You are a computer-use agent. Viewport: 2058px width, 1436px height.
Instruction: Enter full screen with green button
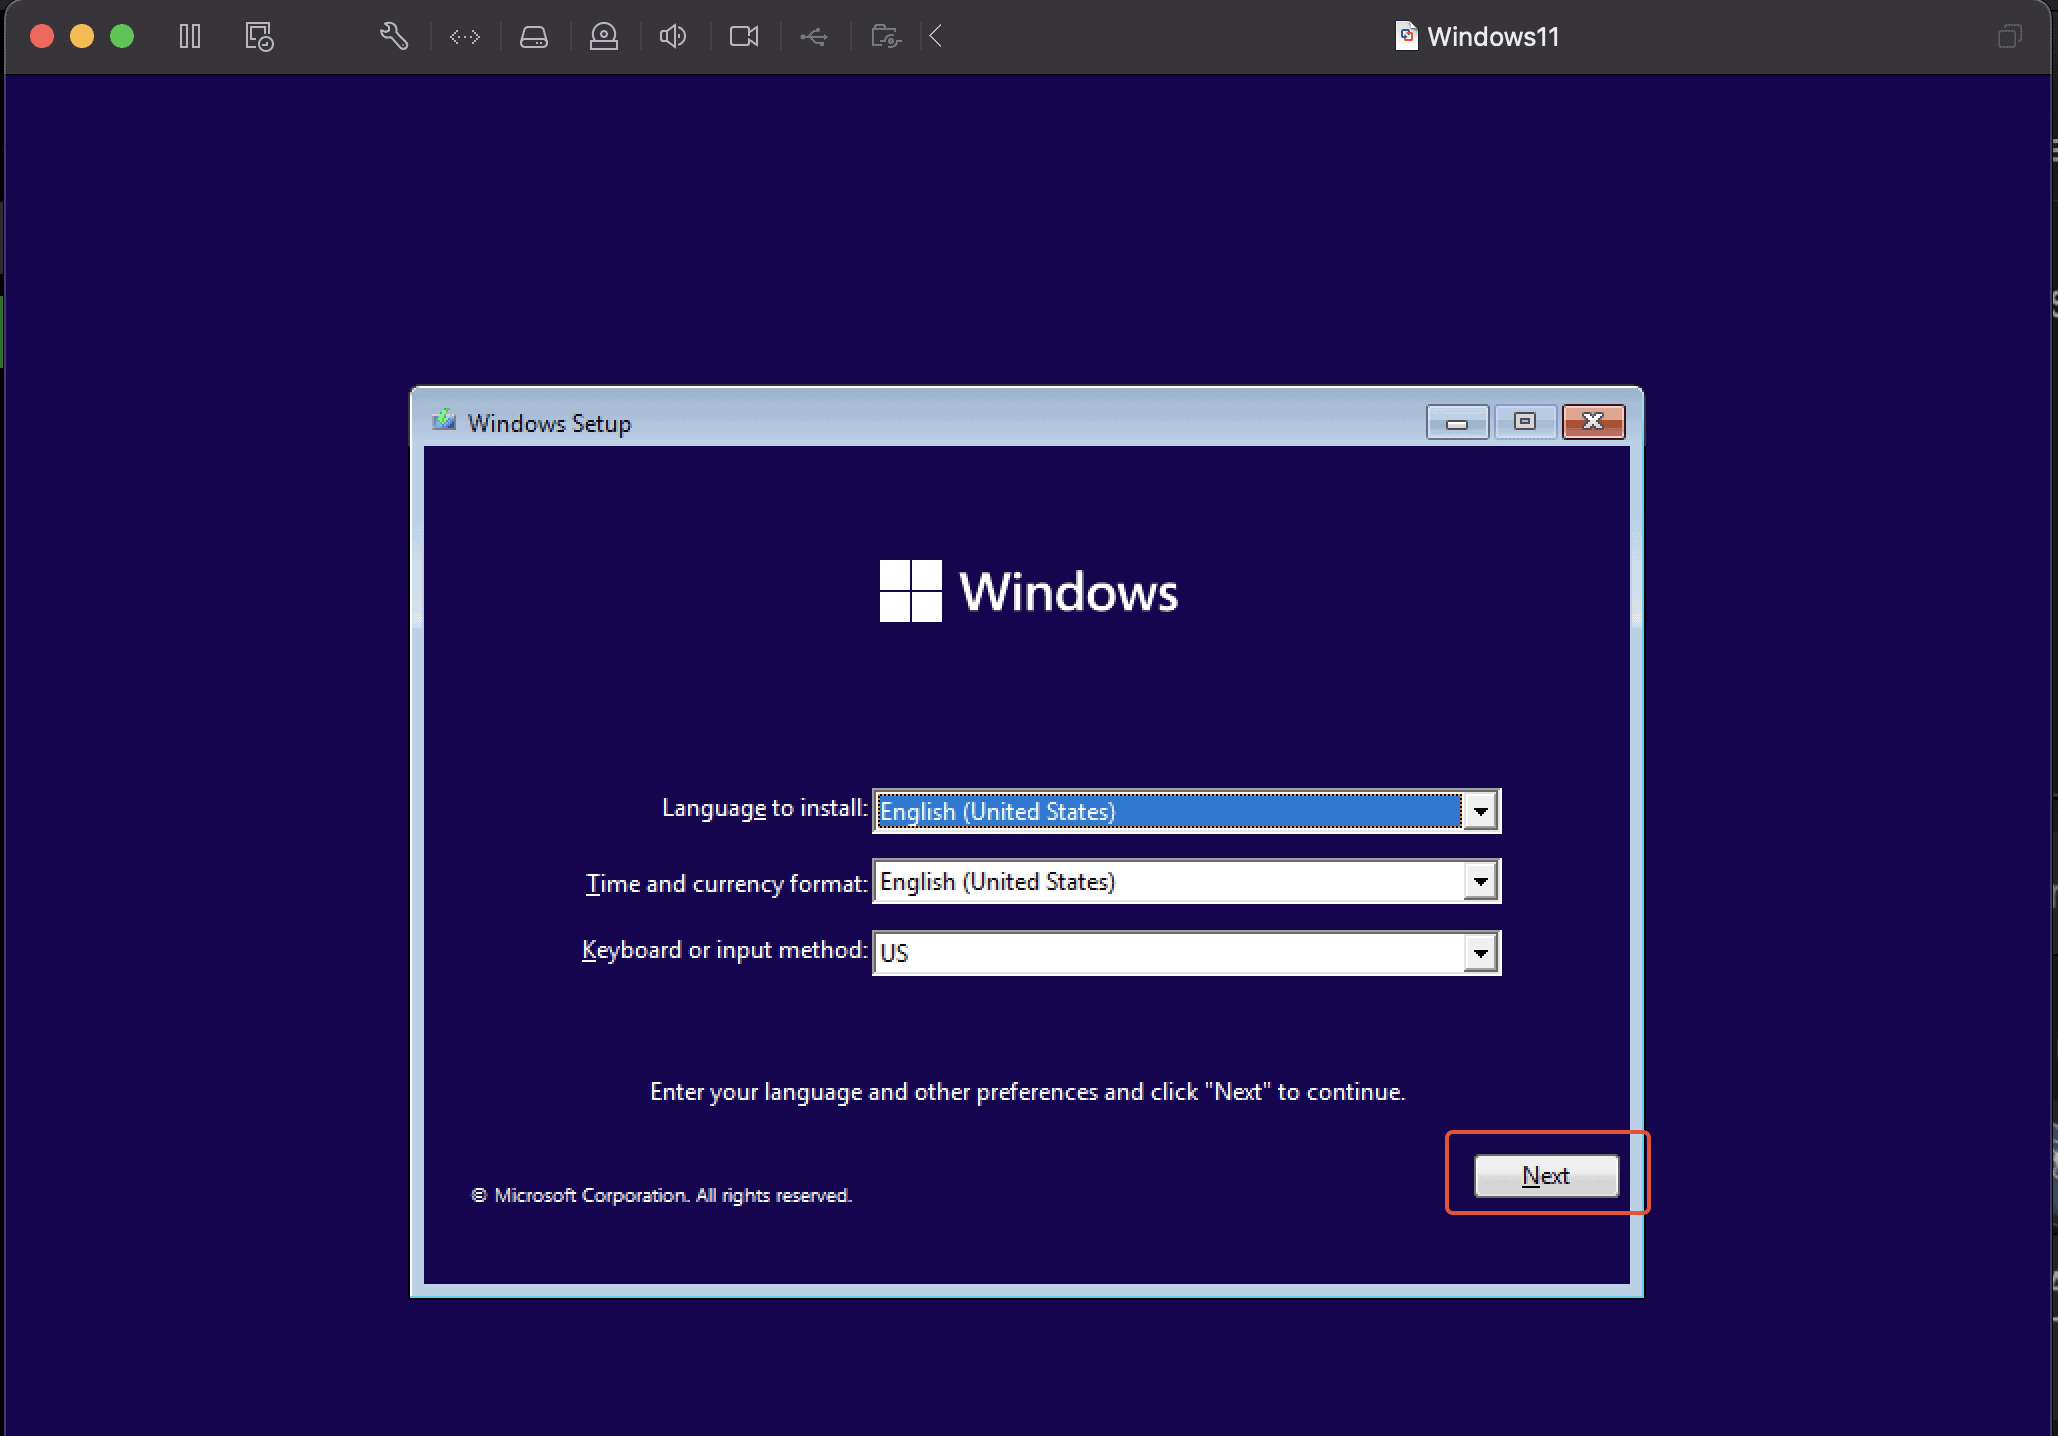tap(122, 37)
